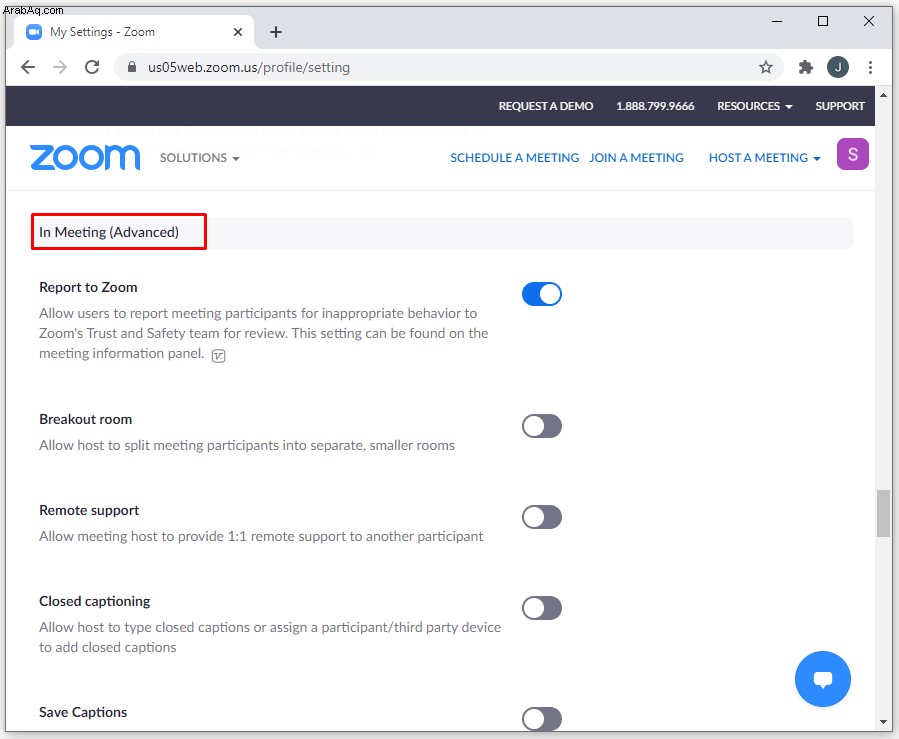The width and height of the screenshot is (899, 739).
Task: Expand the Solutions dropdown menu
Action: pyautogui.click(x=200, y=158)
